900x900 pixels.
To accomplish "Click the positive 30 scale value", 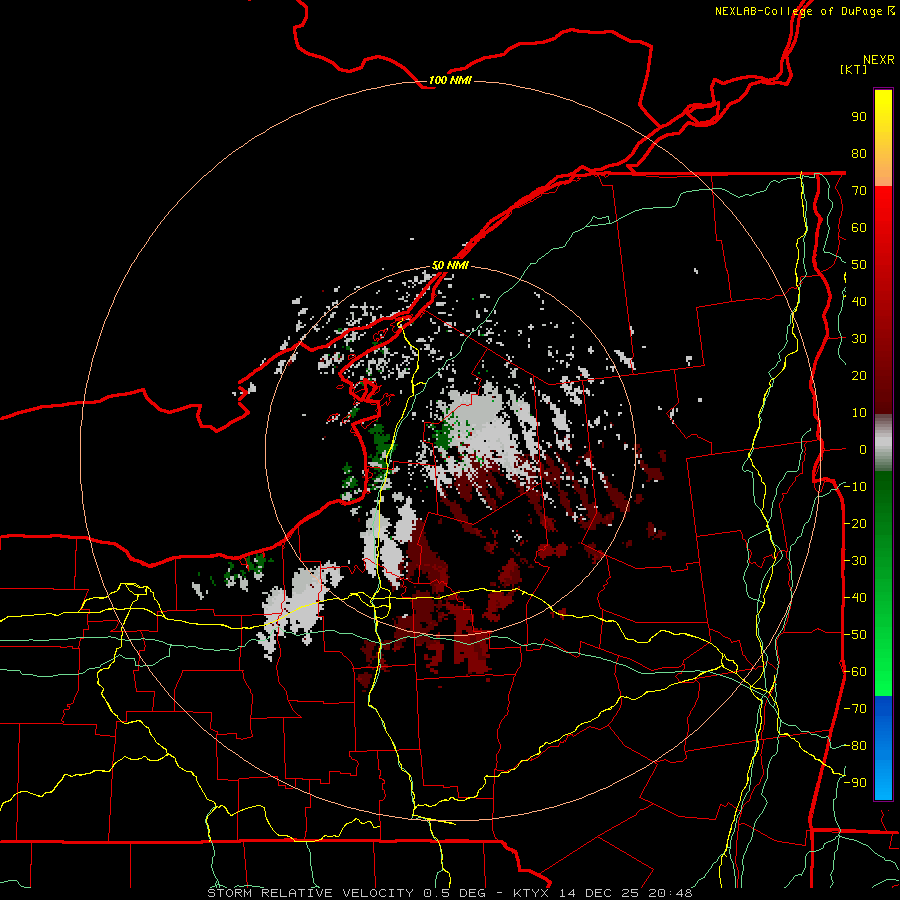I will 859,339.
